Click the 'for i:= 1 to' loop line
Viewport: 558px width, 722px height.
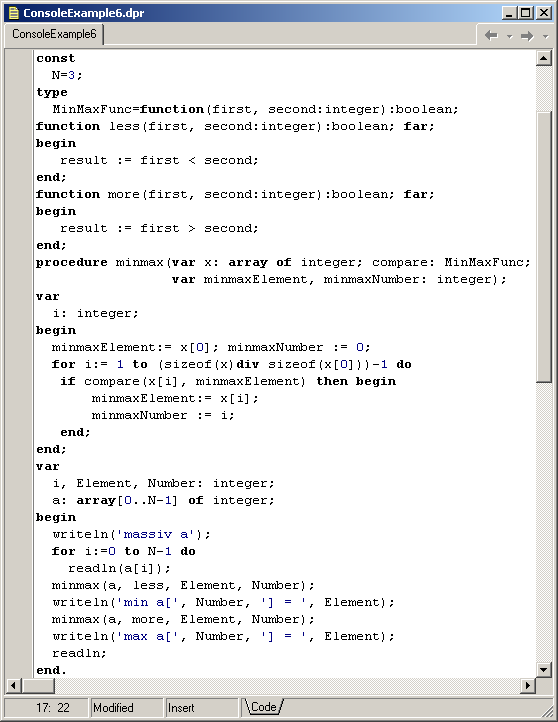[x=232, y=364]
